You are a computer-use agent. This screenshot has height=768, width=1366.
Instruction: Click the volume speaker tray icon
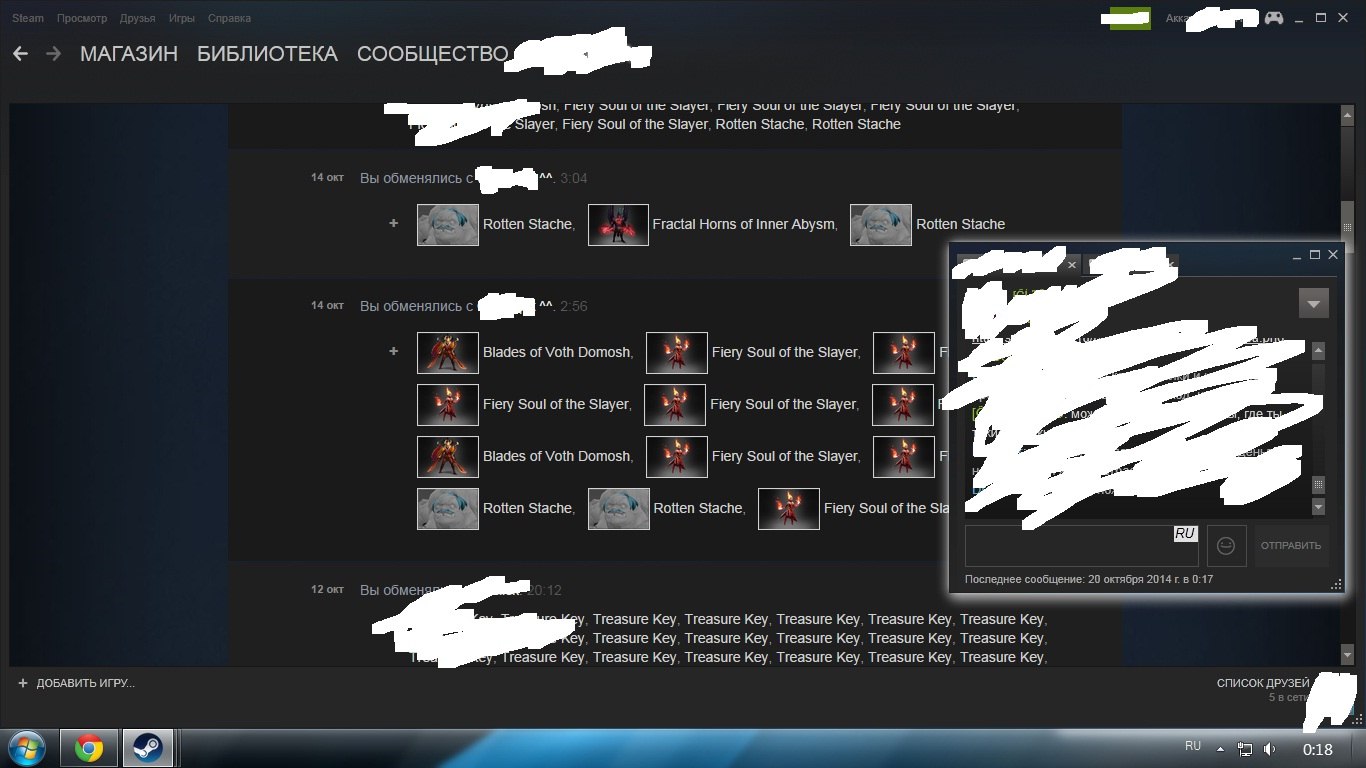coord(1269,749)
